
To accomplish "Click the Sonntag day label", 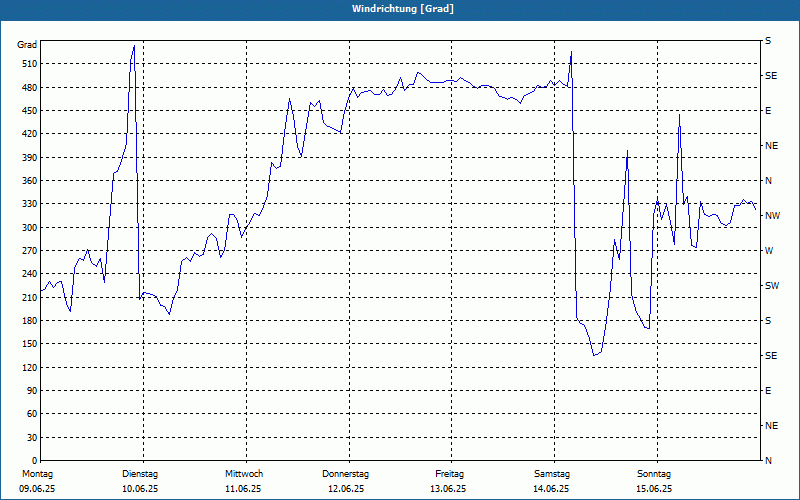I will click(x=654, y=474).
